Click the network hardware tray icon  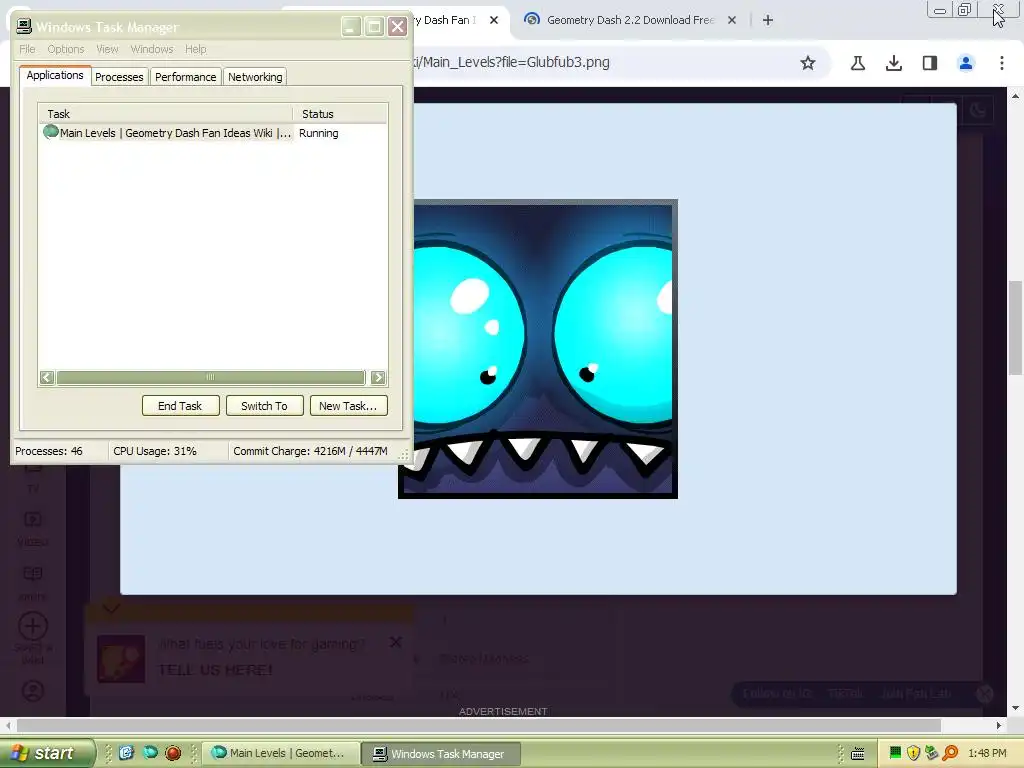coord(932,753)
